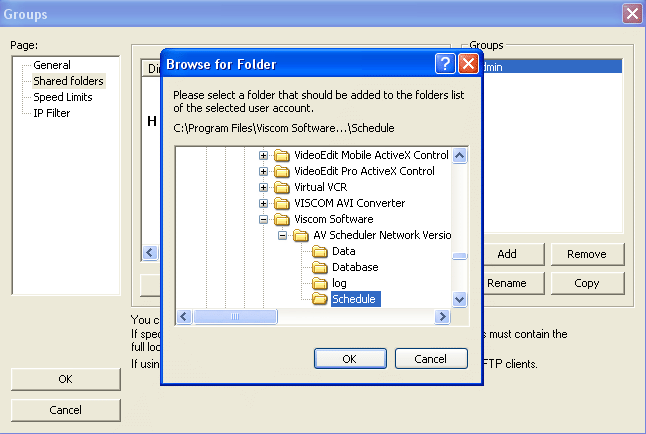
Task: Click the Virtual VCR folder icon
Action: tap(282, 187)
